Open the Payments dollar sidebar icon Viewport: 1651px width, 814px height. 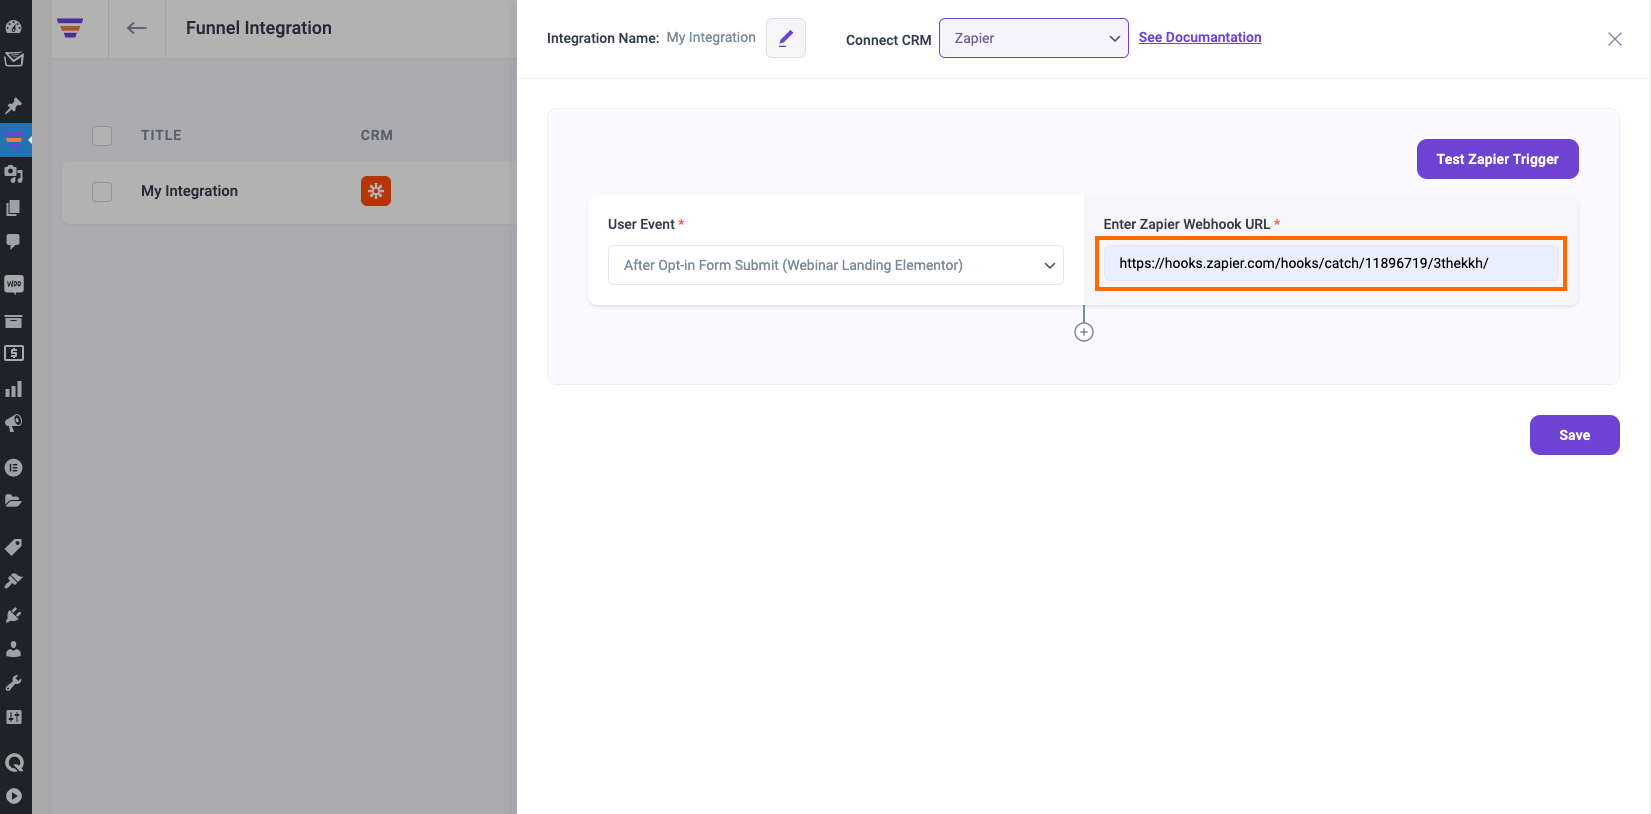coord(14,354)
